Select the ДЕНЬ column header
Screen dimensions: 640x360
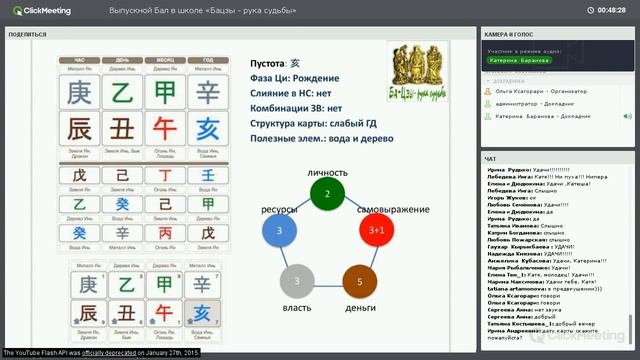tap(122, 60)
